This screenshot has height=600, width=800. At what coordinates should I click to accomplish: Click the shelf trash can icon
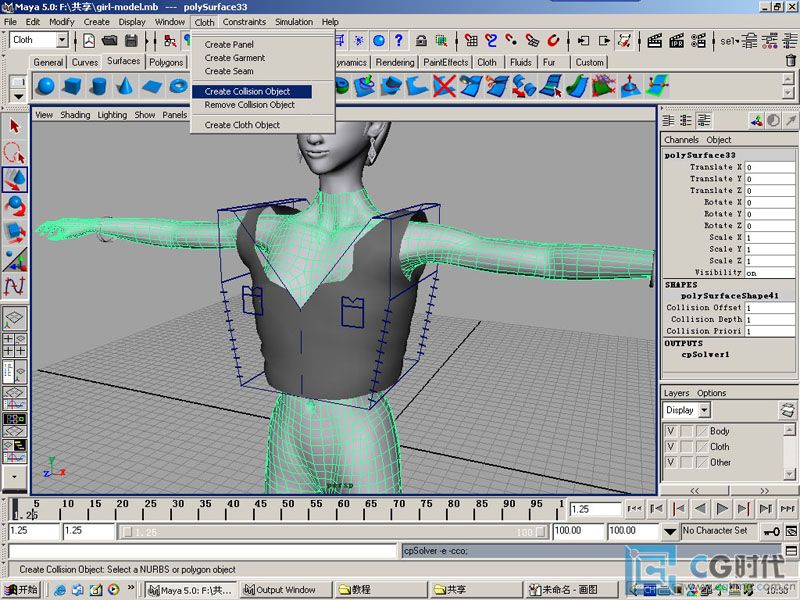click(x=790, y=61)
